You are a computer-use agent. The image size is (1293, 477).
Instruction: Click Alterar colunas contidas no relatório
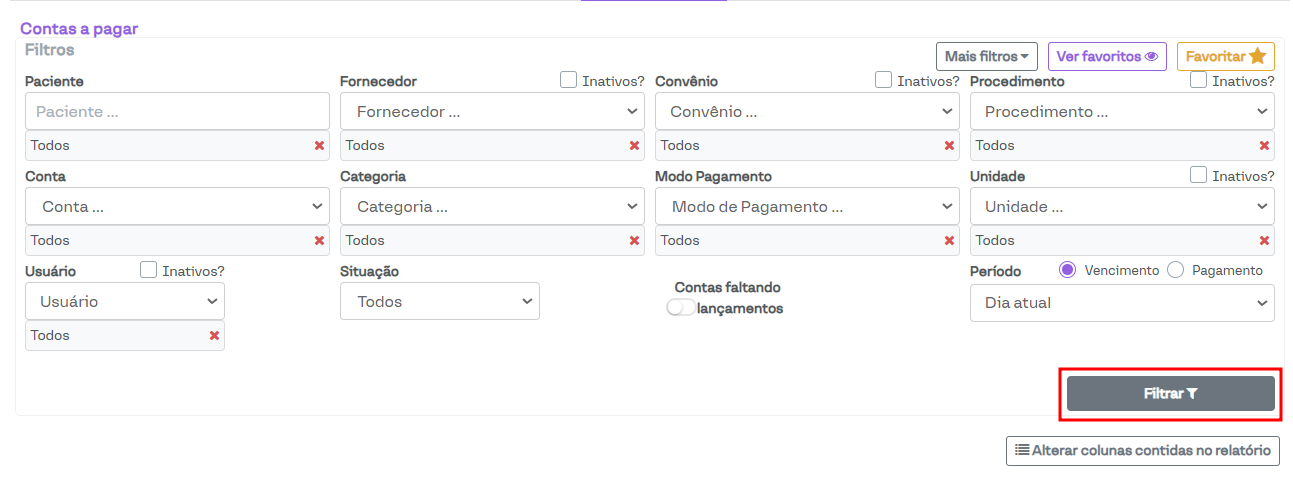pos(1142,451)
